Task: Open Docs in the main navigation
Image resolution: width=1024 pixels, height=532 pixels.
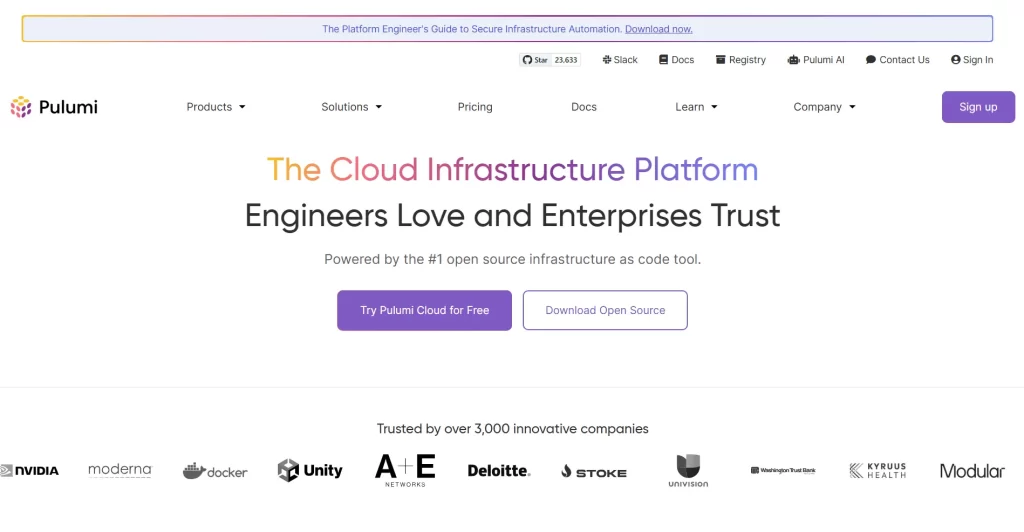Action: pyautogui.click(x=584, y=106)
